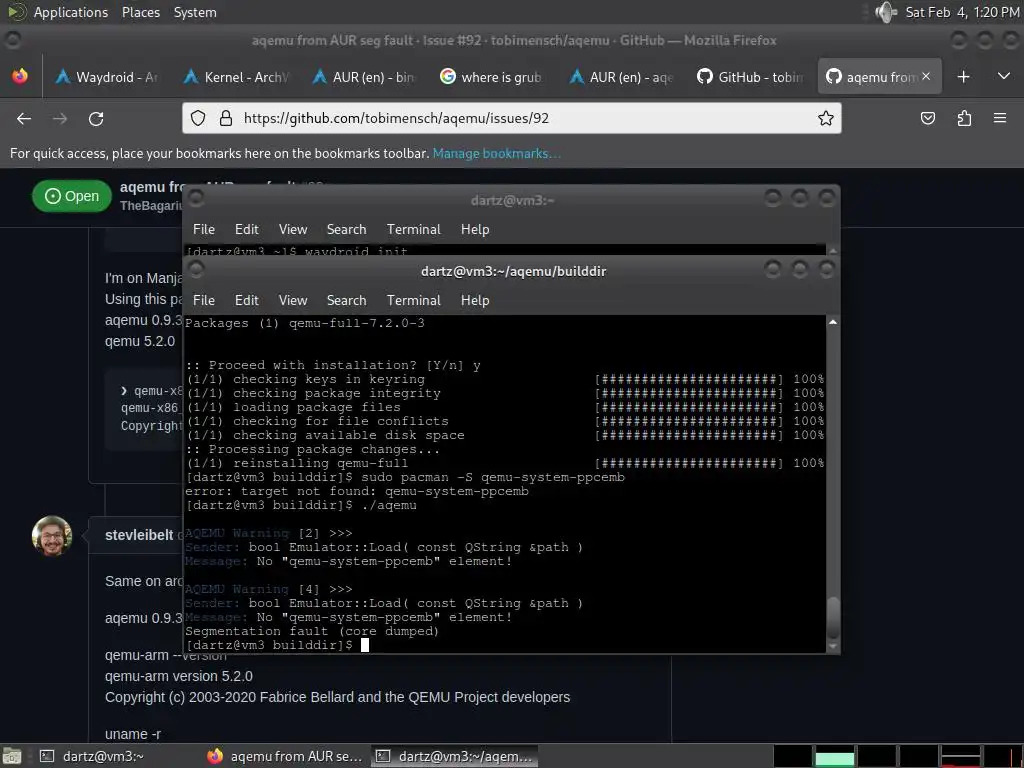Open the Firefox hamburger menu
The width and height of the screenshot is (1024, 768).
click(x=1000, y=118)
